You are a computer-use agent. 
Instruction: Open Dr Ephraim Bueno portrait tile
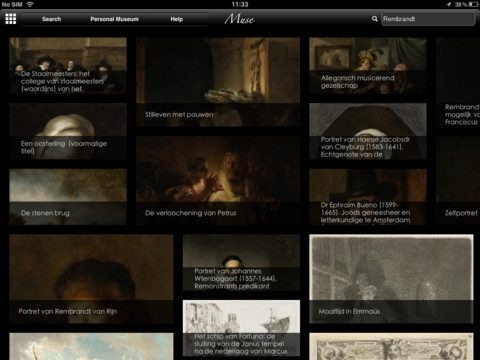coord(368,197)
